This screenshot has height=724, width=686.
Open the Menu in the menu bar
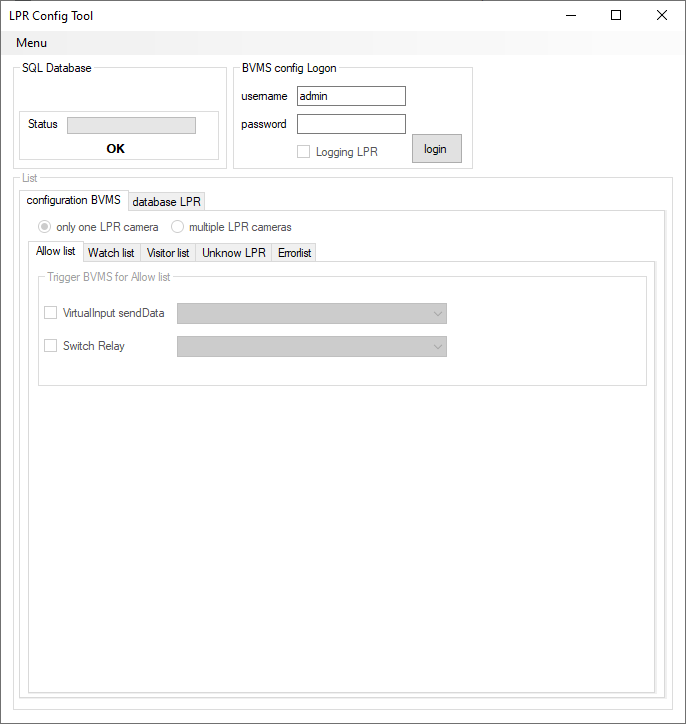point(31,43)
